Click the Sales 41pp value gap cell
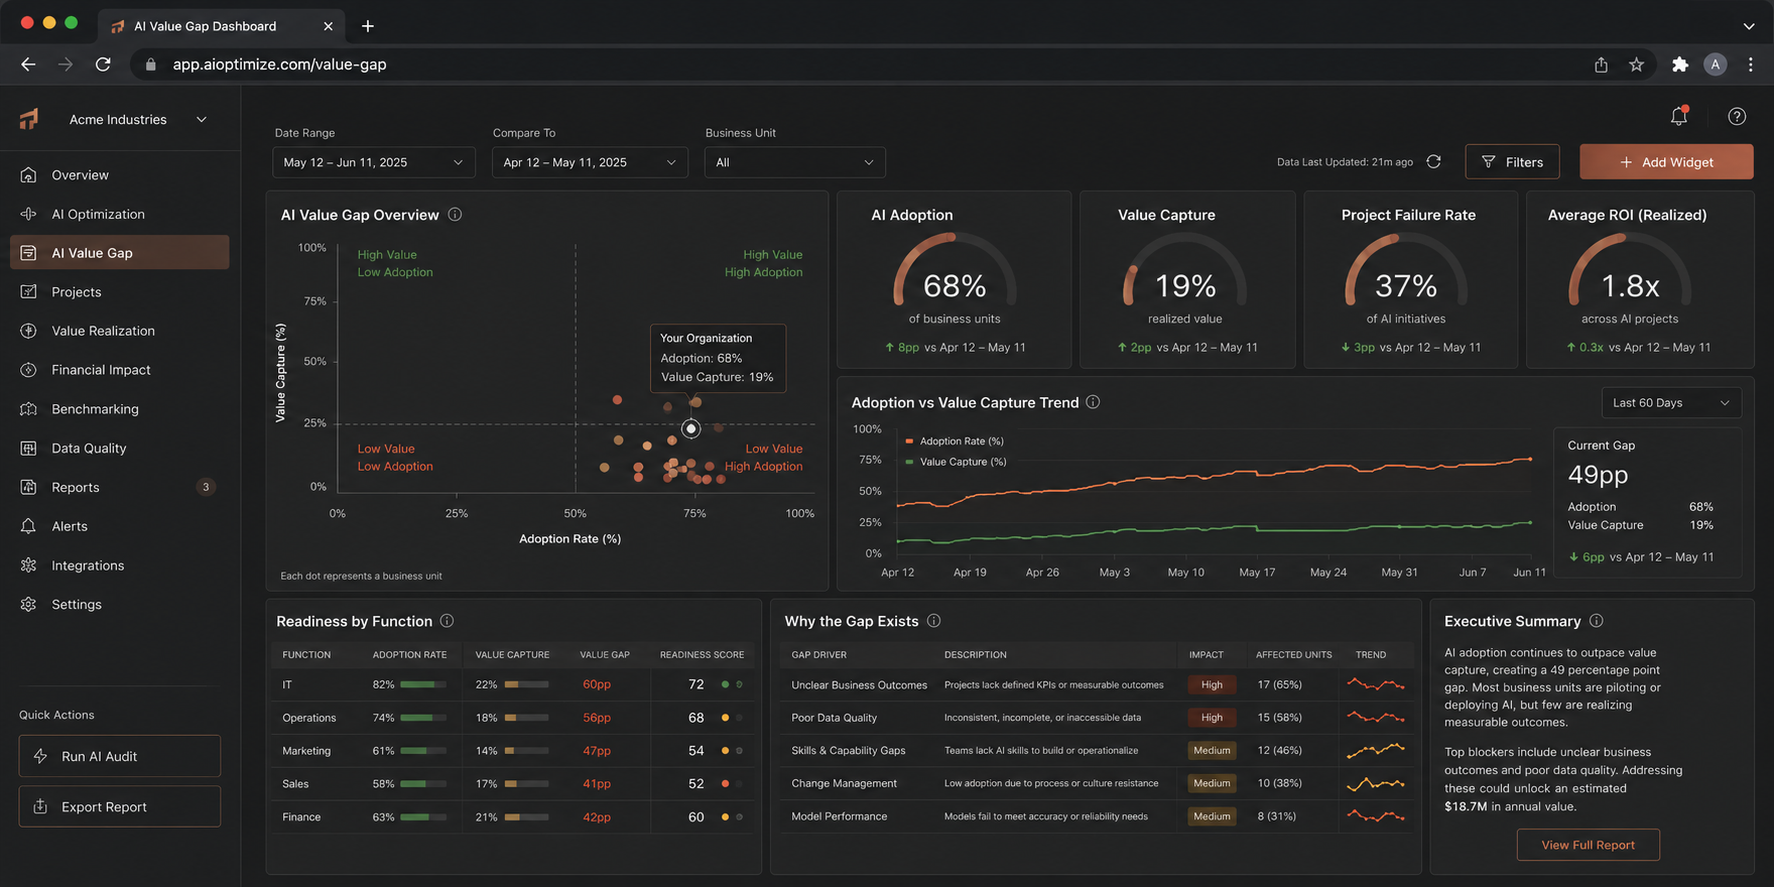This screenshot has width=1774, height=887. click(x=597, y=784)
